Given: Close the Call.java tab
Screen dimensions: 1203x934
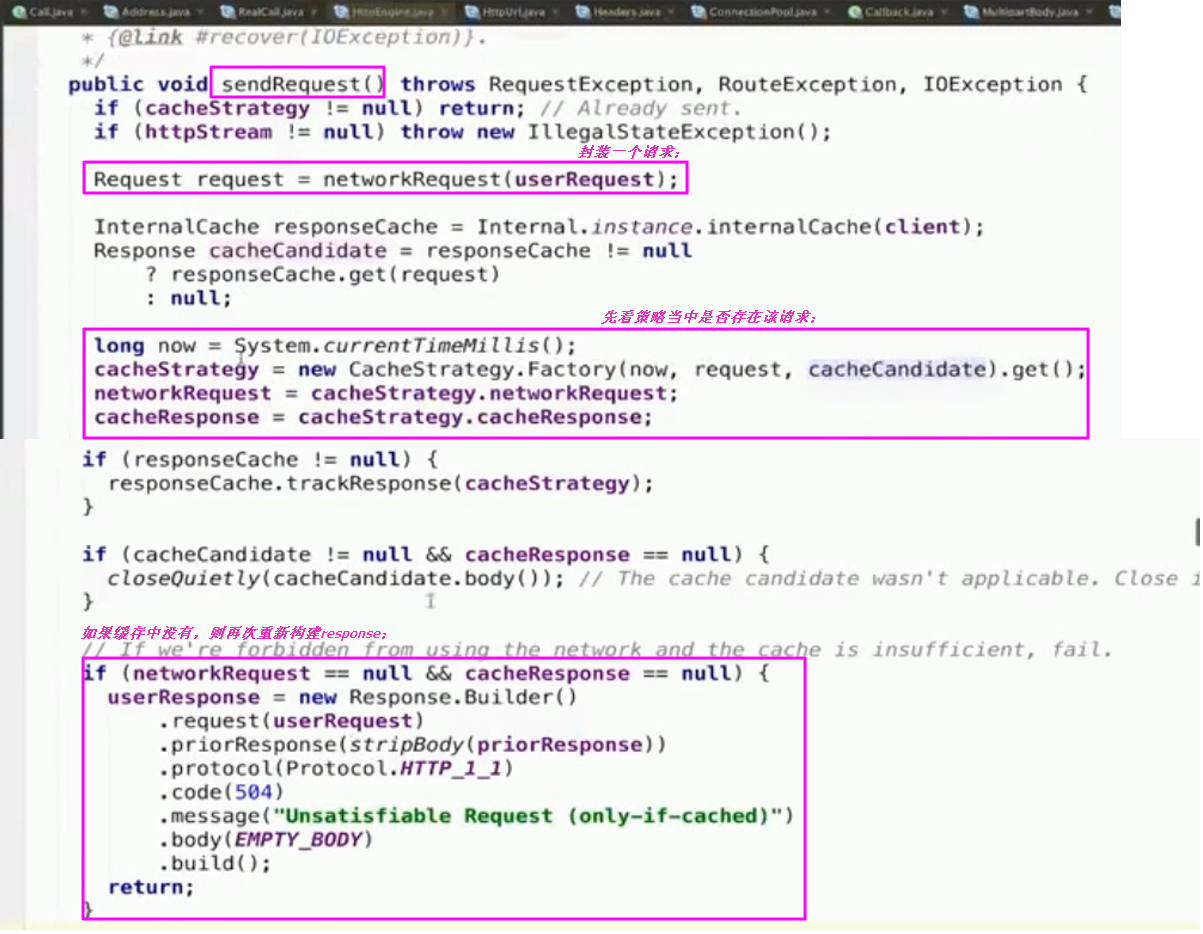Looking at the screenshot, I should 82,12.
